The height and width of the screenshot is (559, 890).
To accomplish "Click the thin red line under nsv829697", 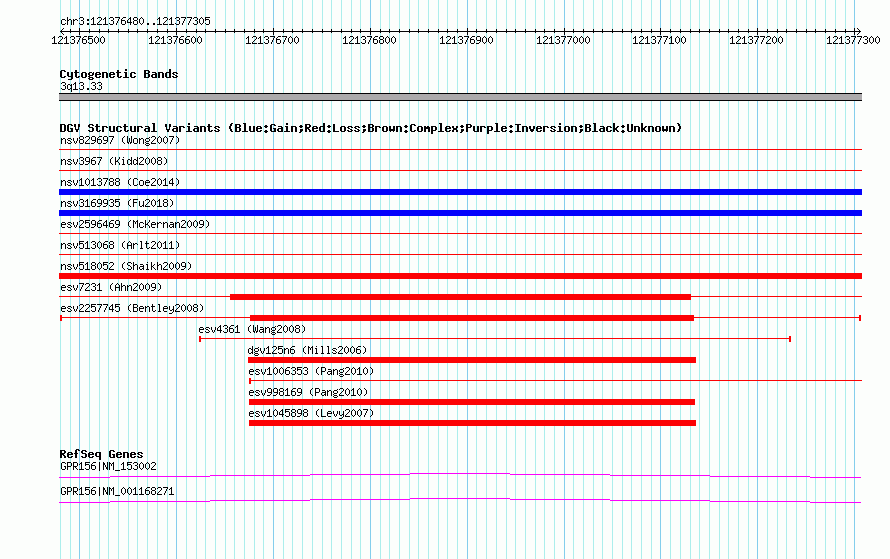I will (x=460, y=150).
